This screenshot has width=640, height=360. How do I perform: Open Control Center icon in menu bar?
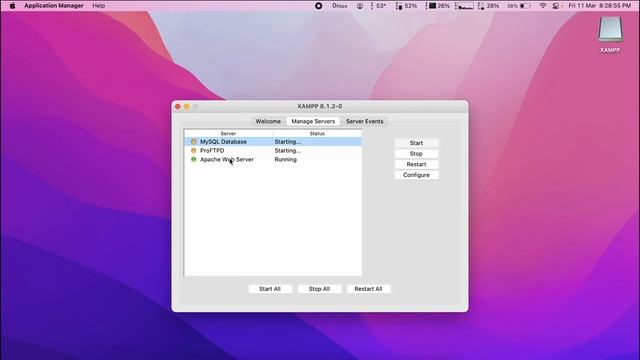556,6
